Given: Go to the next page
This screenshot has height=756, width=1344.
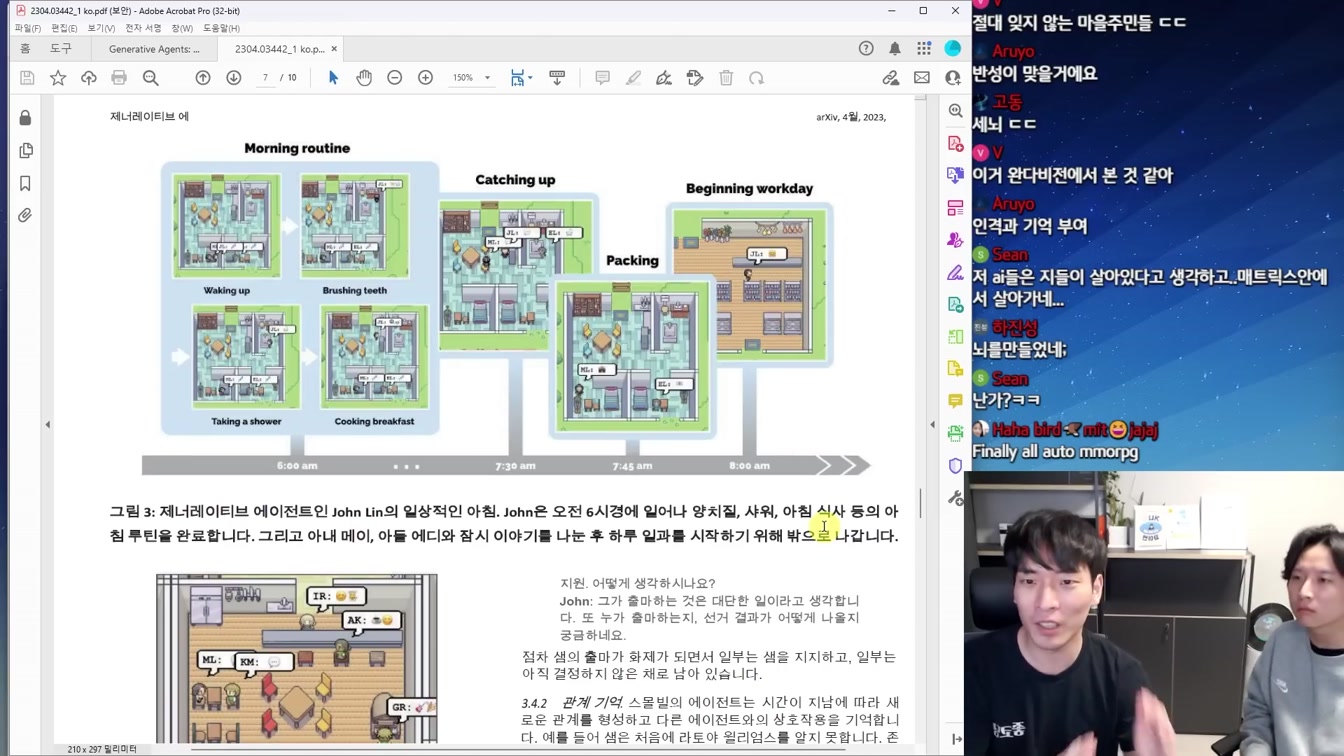Looking at the screenshot, I should pos(234,78).
